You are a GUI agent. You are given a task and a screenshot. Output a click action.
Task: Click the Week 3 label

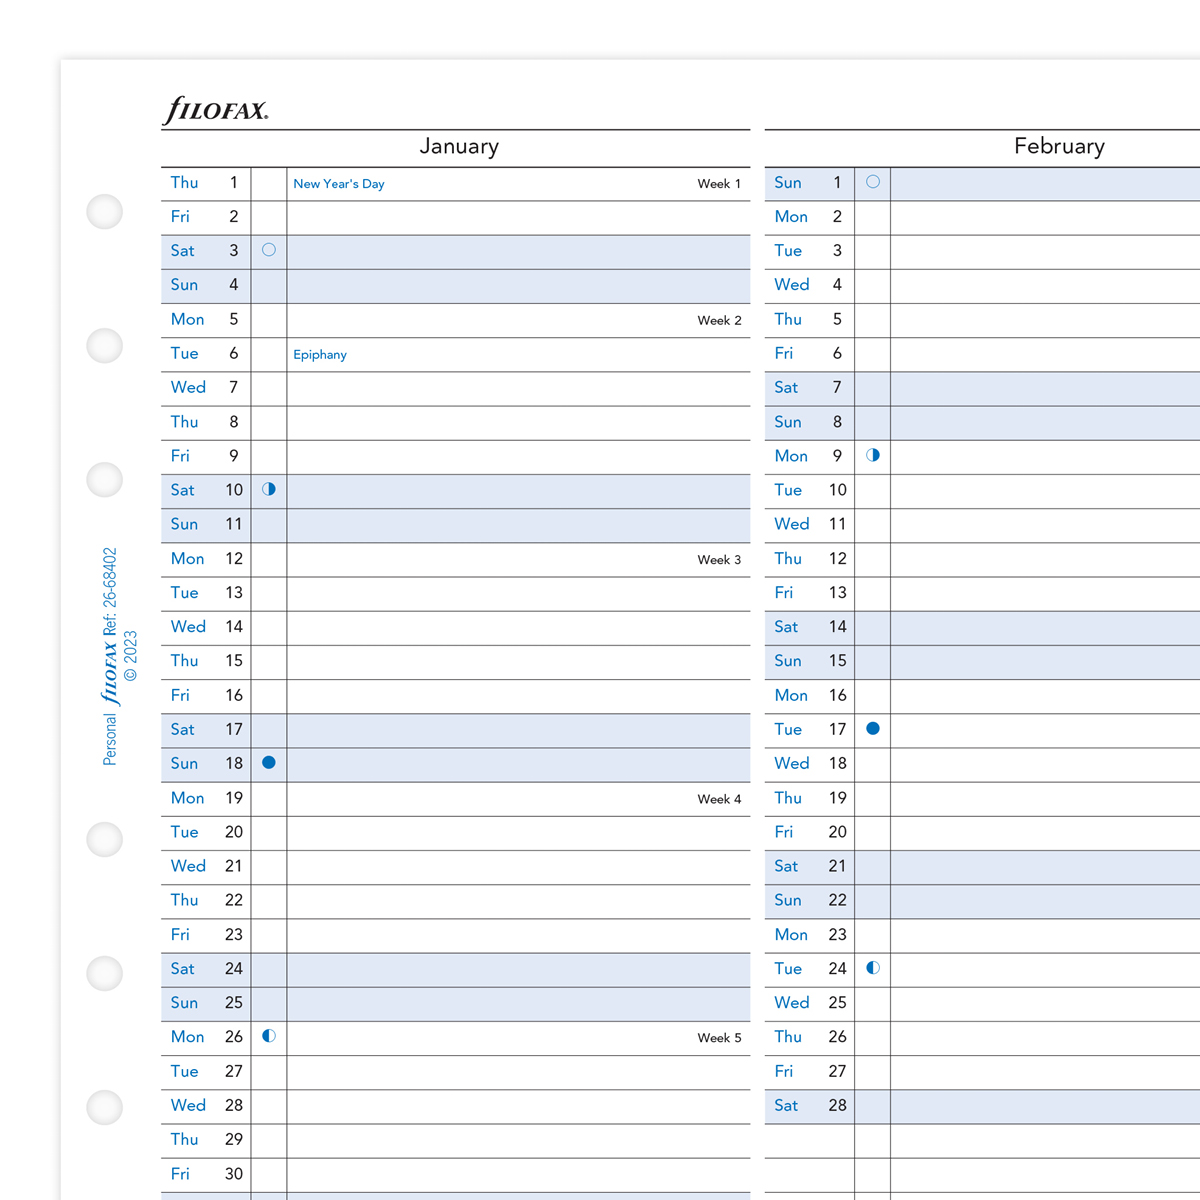point(719,560)
